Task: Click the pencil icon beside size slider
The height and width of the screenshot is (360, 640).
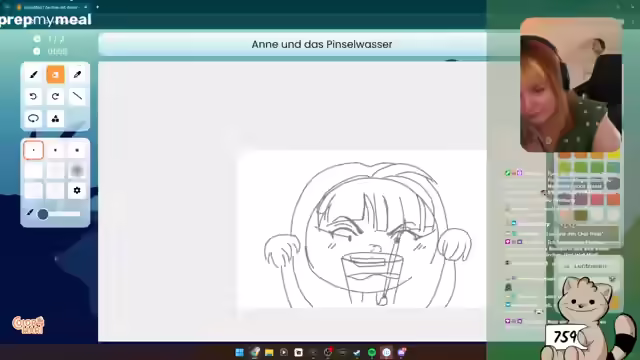Action: point(30,212)
